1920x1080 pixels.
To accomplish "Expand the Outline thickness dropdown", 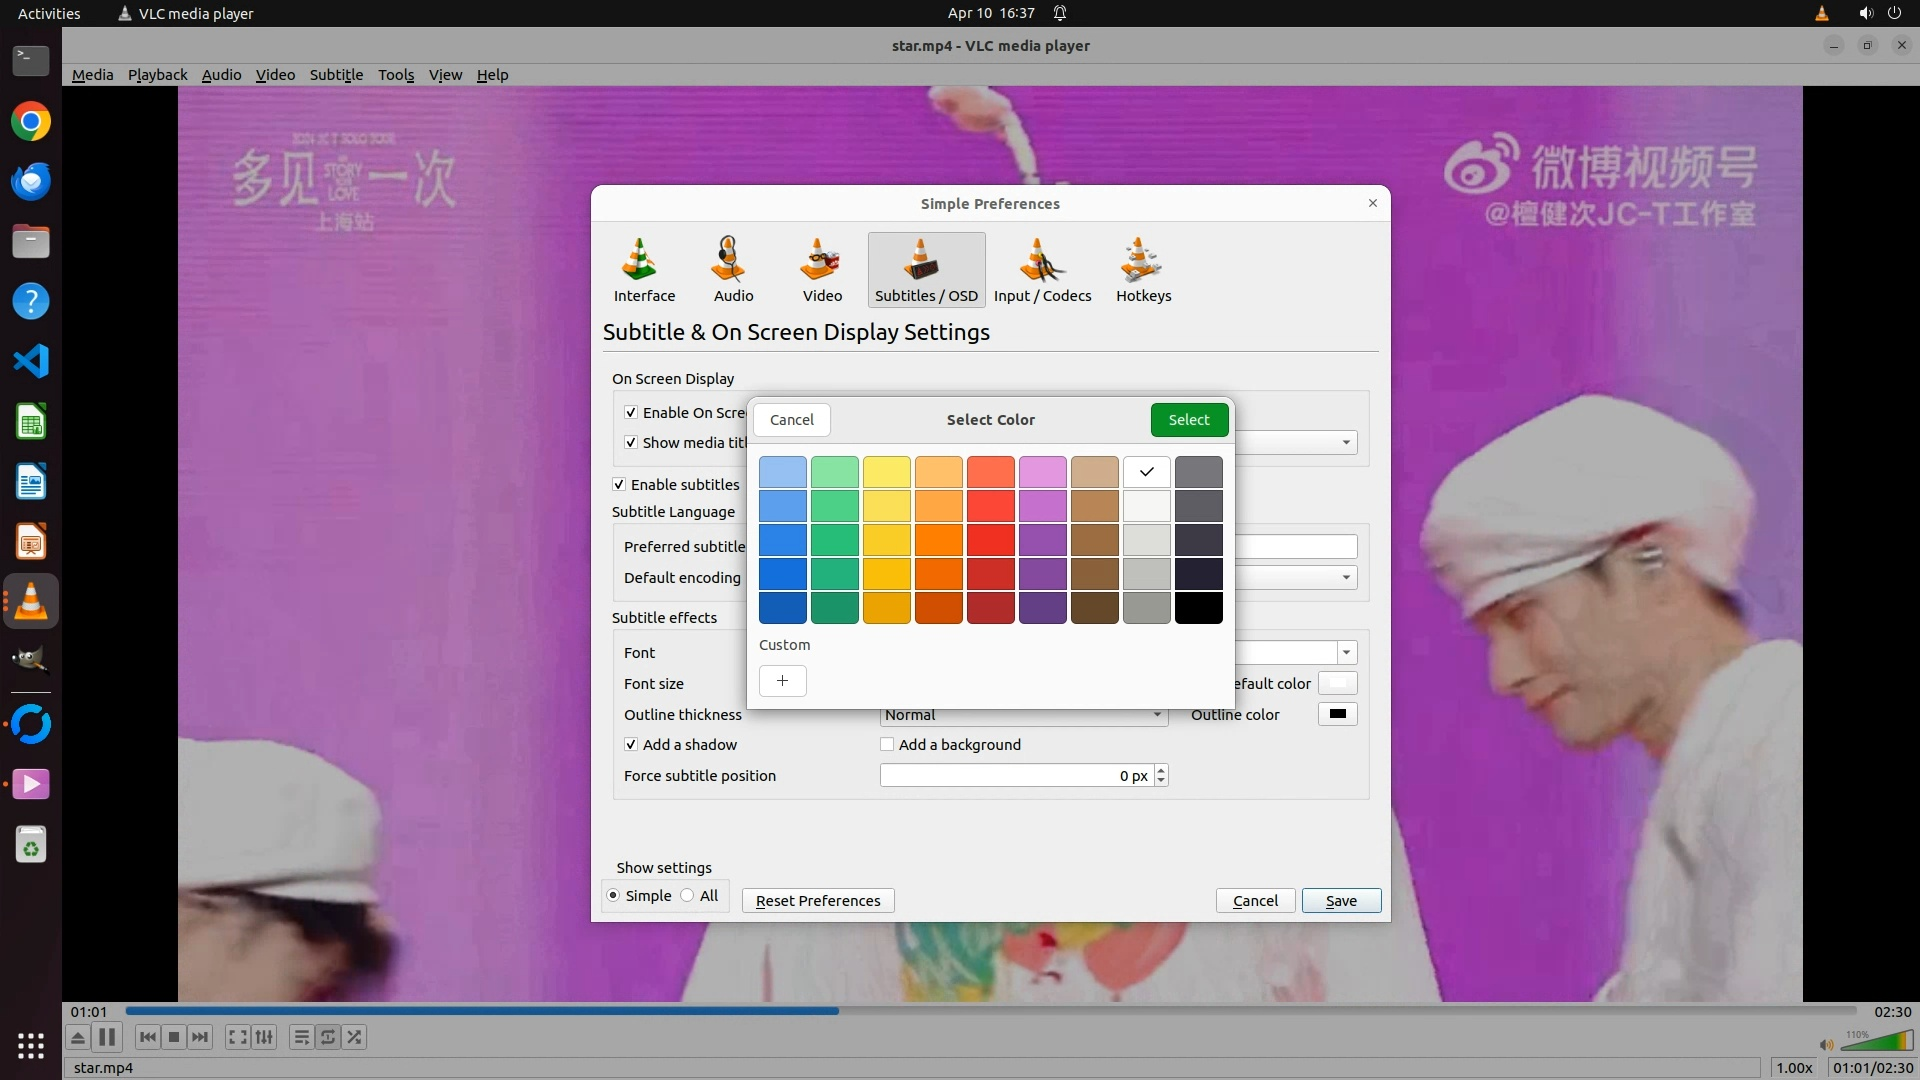I will 1157,715.
